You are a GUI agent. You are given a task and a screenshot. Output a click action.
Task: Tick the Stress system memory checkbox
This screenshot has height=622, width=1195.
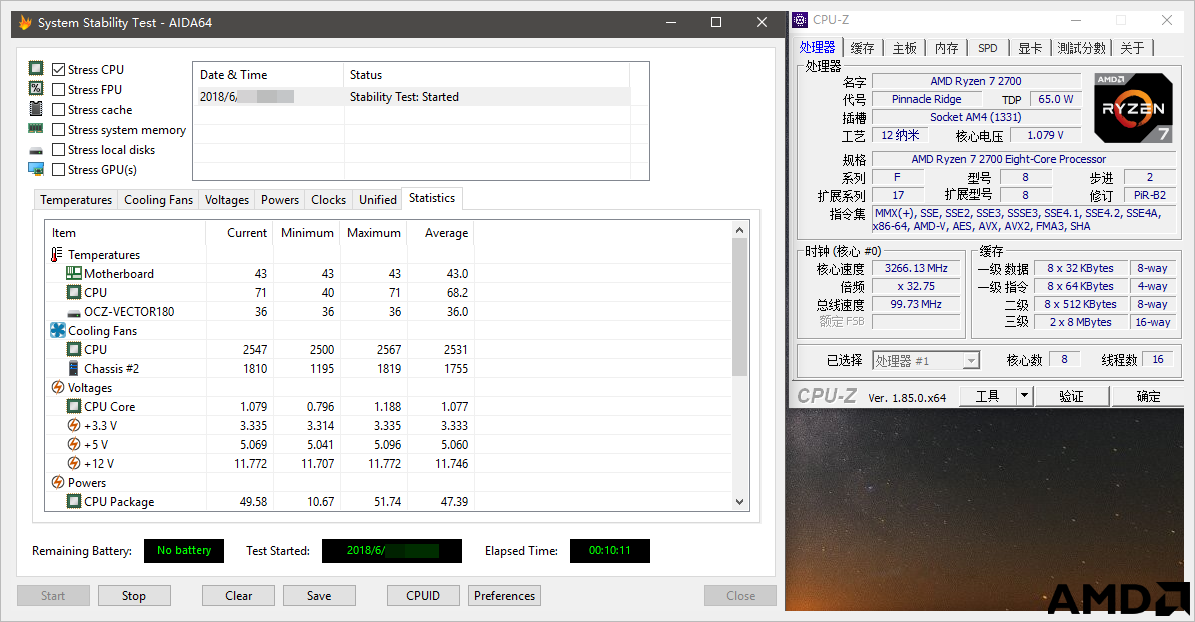coord(59,130)
